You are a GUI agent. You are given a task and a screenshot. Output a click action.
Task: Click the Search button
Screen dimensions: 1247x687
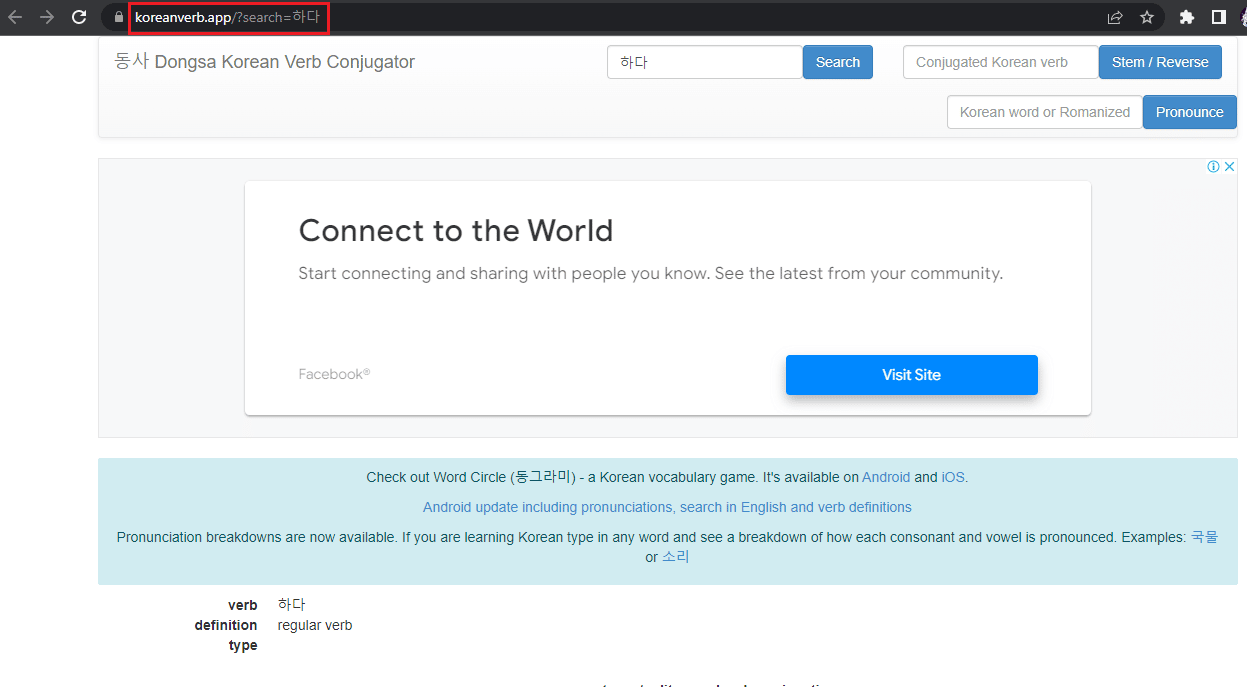(x=838, y=62)
